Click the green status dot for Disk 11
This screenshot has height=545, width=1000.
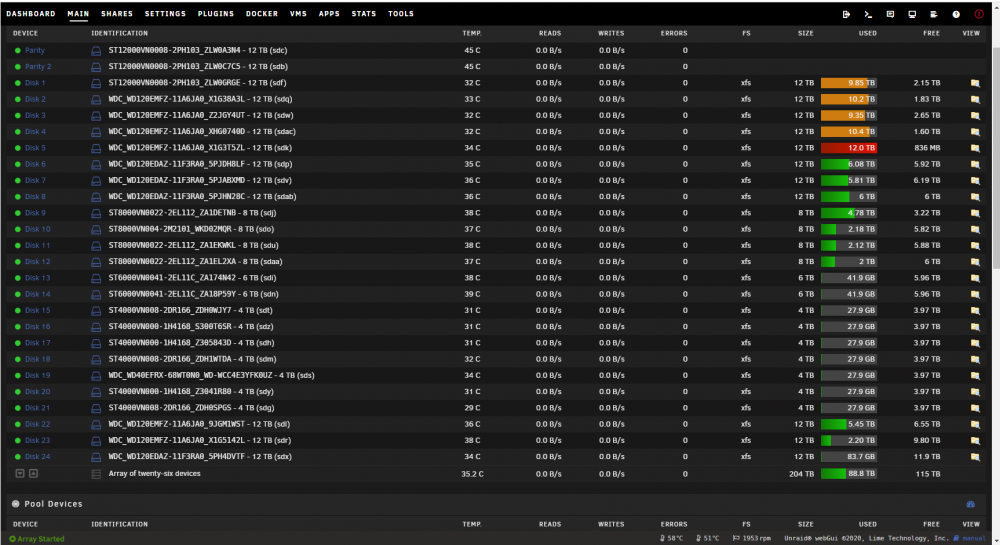click(x=18, y=245)
